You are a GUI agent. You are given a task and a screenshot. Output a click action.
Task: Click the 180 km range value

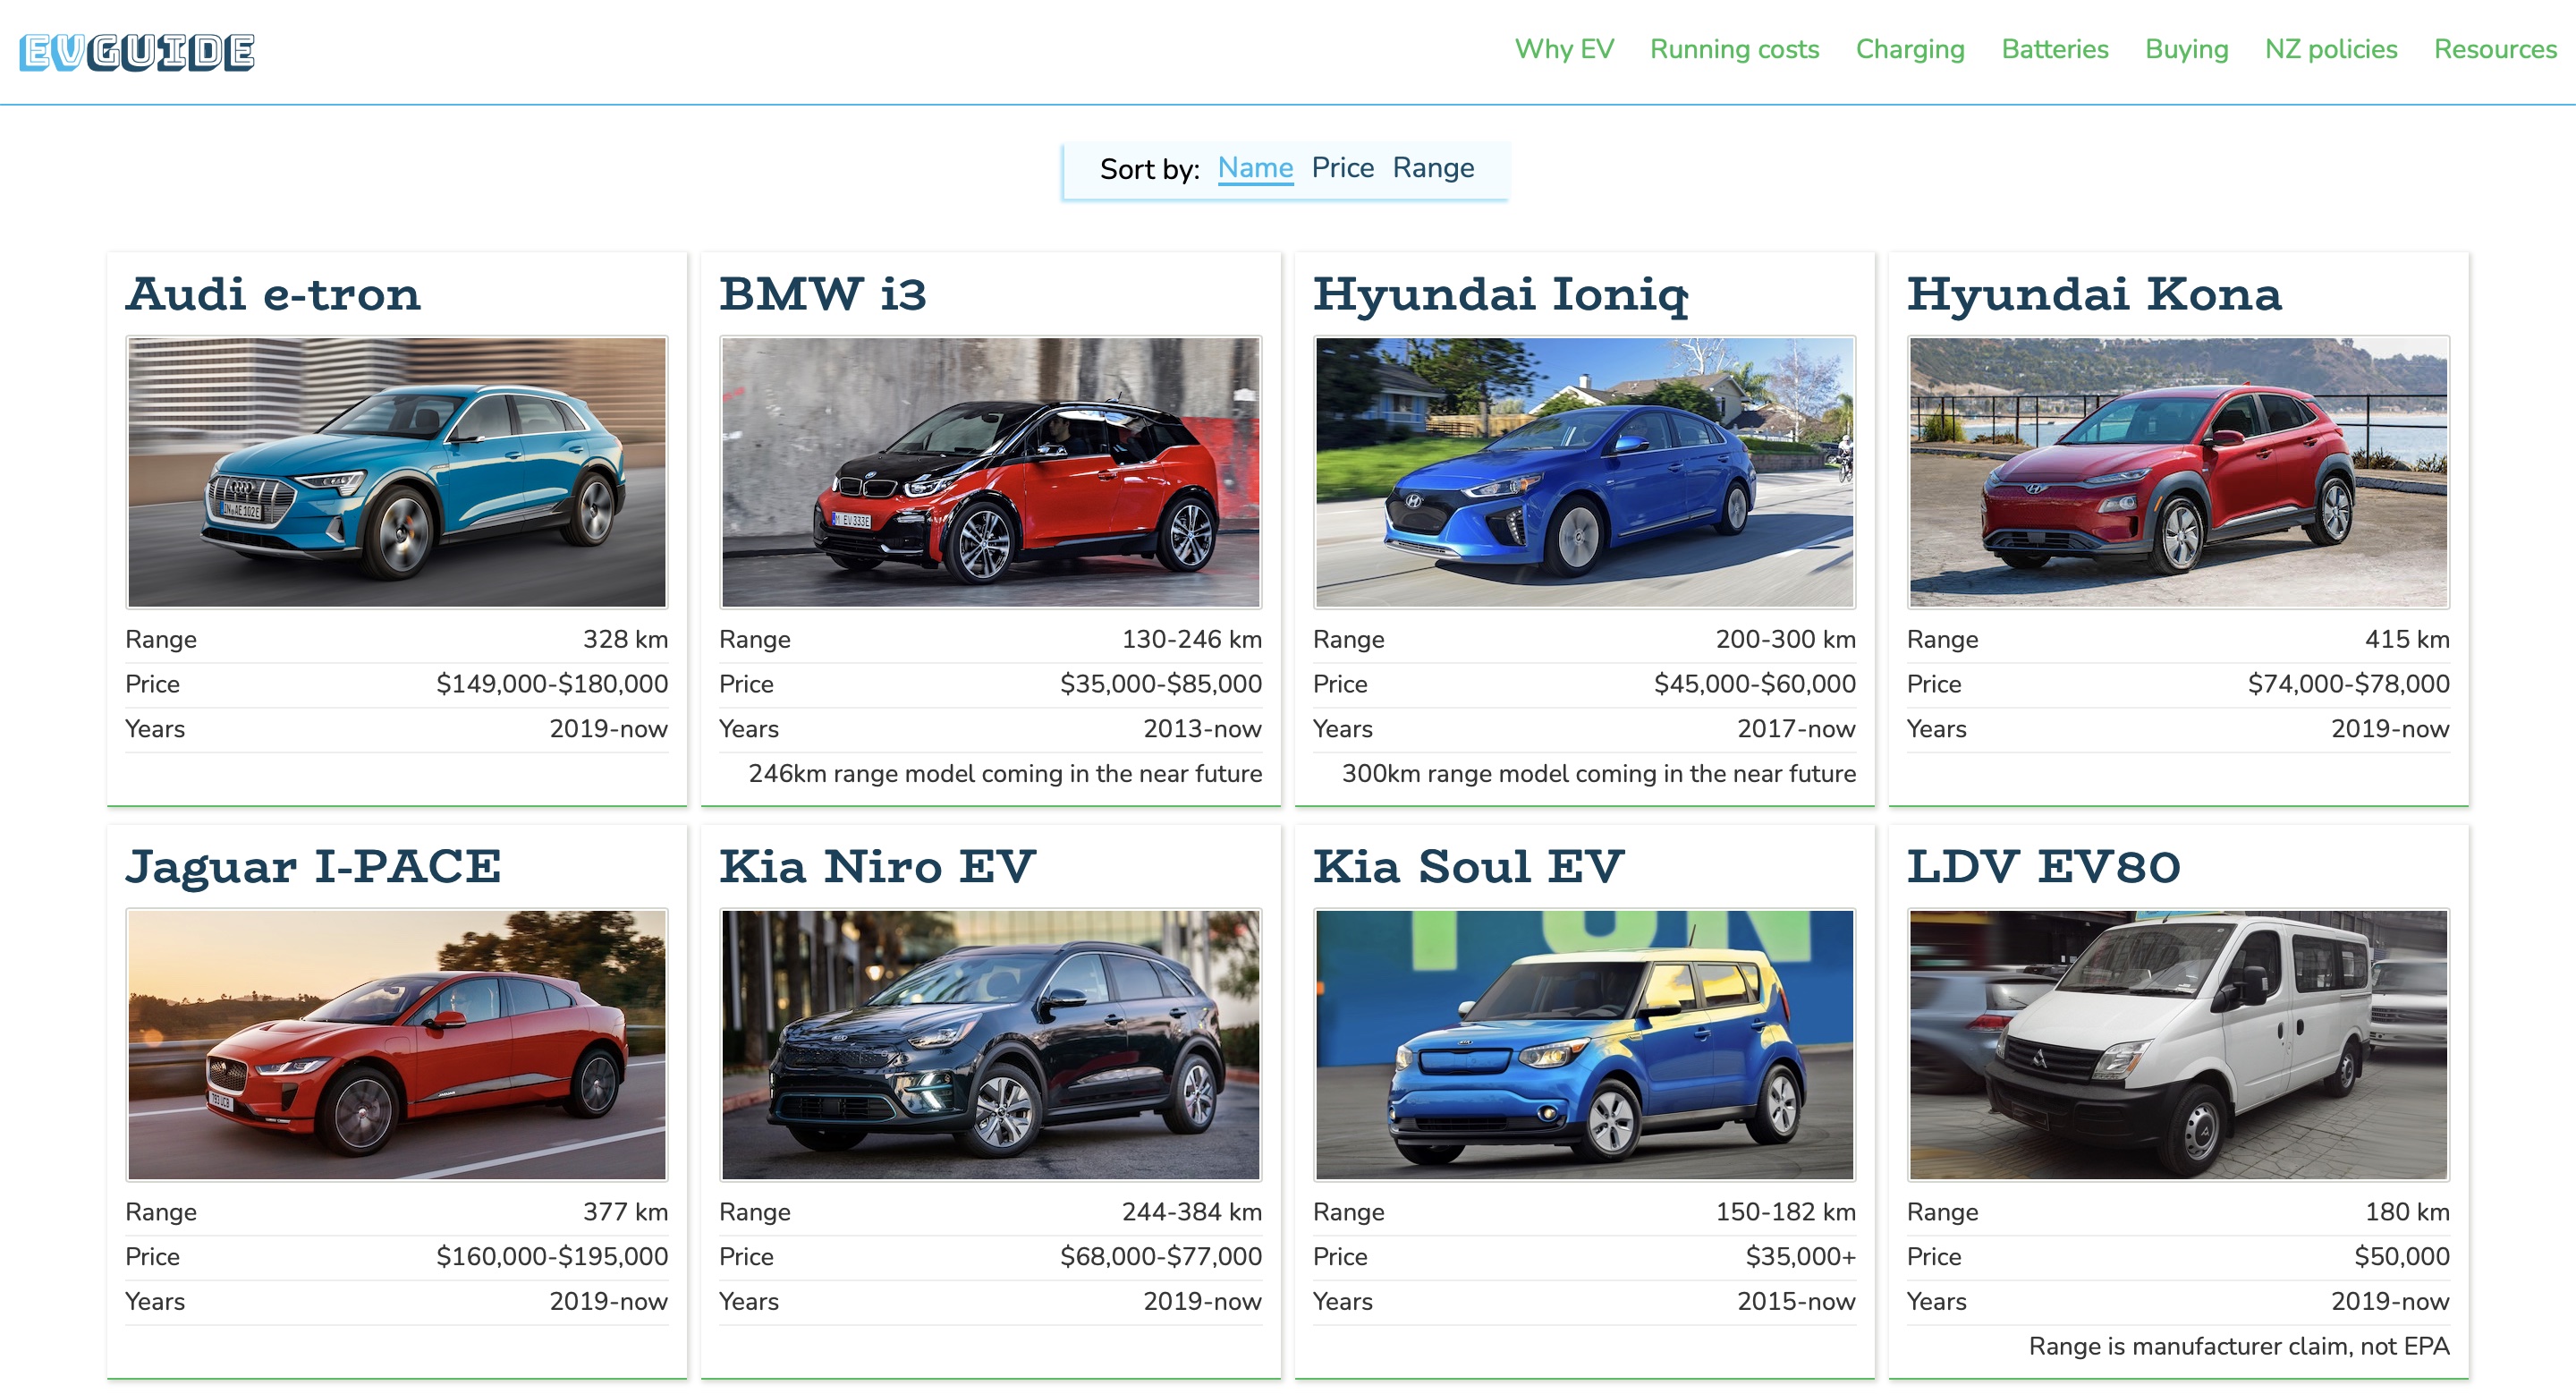click(x=2407, y=1212)
